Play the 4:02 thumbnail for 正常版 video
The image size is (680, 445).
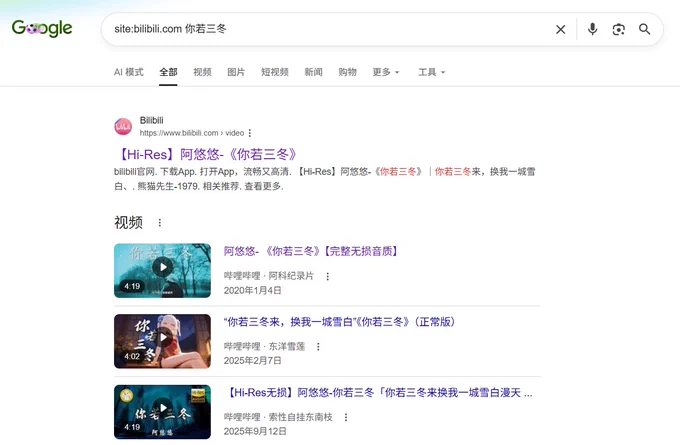click(162, 341)
